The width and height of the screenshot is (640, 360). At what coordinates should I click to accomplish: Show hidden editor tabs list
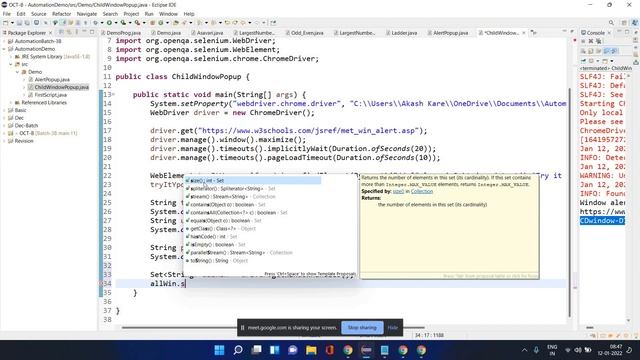(533, 33)
